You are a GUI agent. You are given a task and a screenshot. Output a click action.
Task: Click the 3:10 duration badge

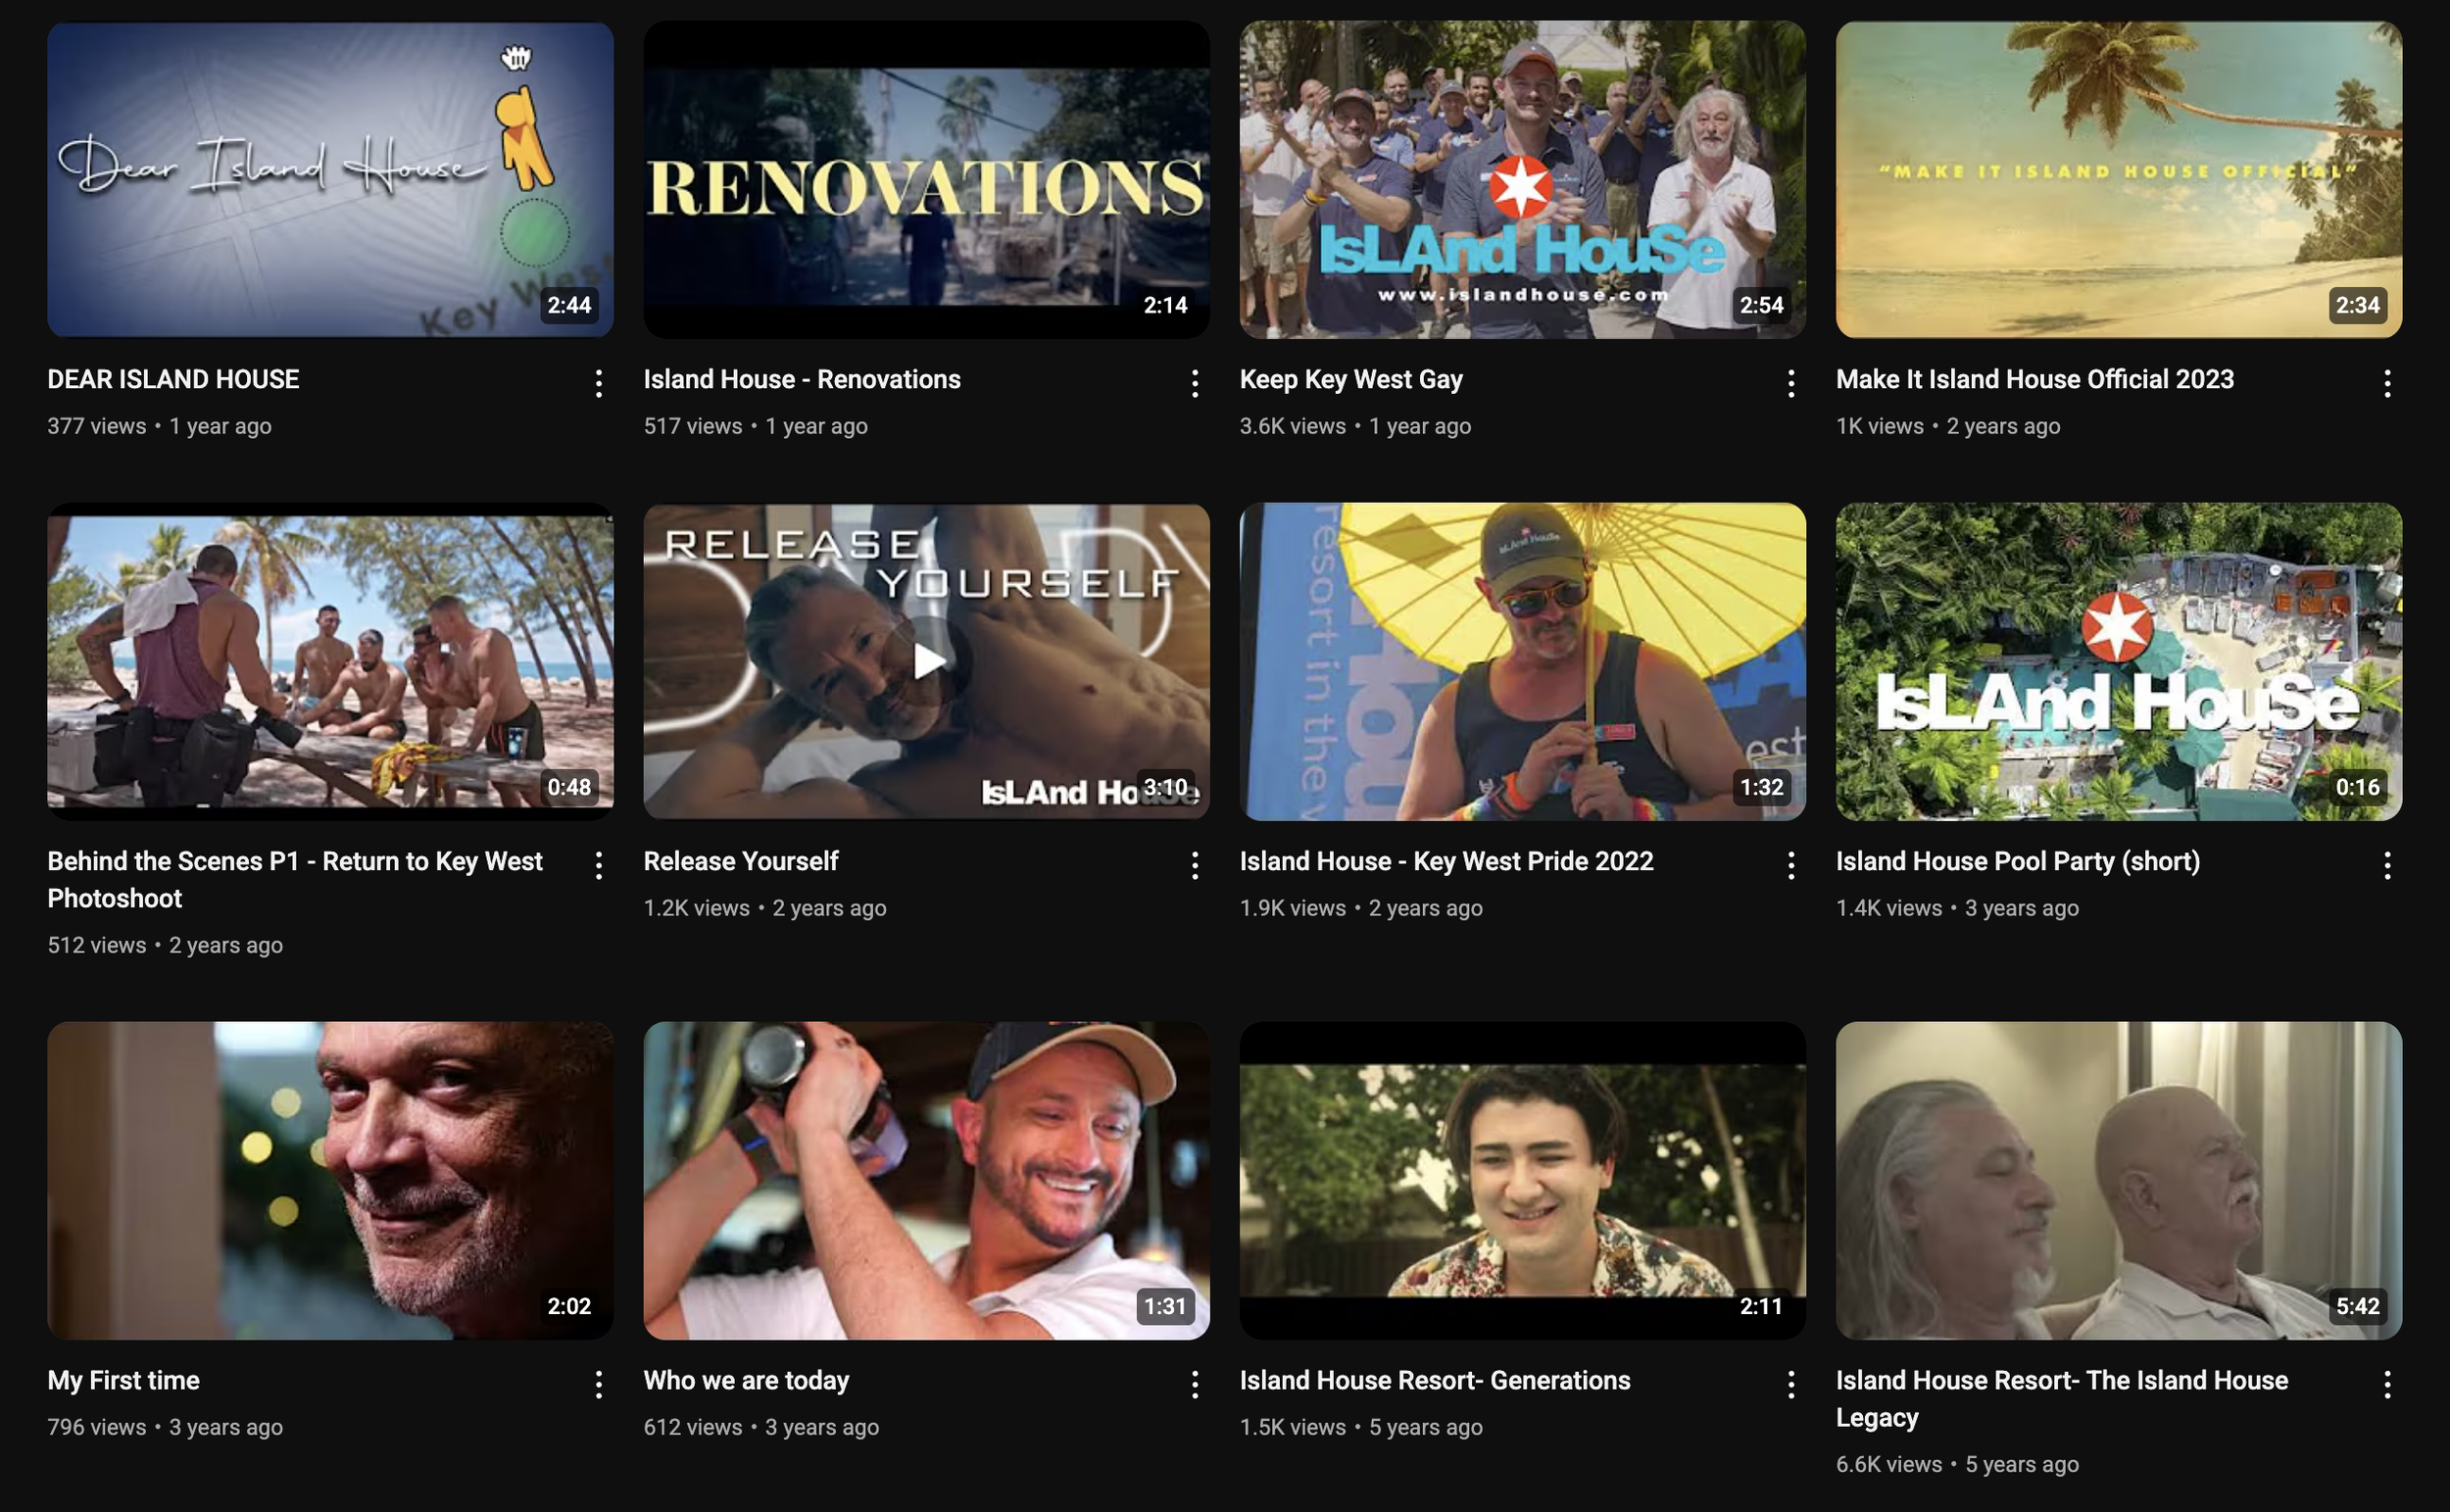pyautogui.click(x=1165, y=787)
